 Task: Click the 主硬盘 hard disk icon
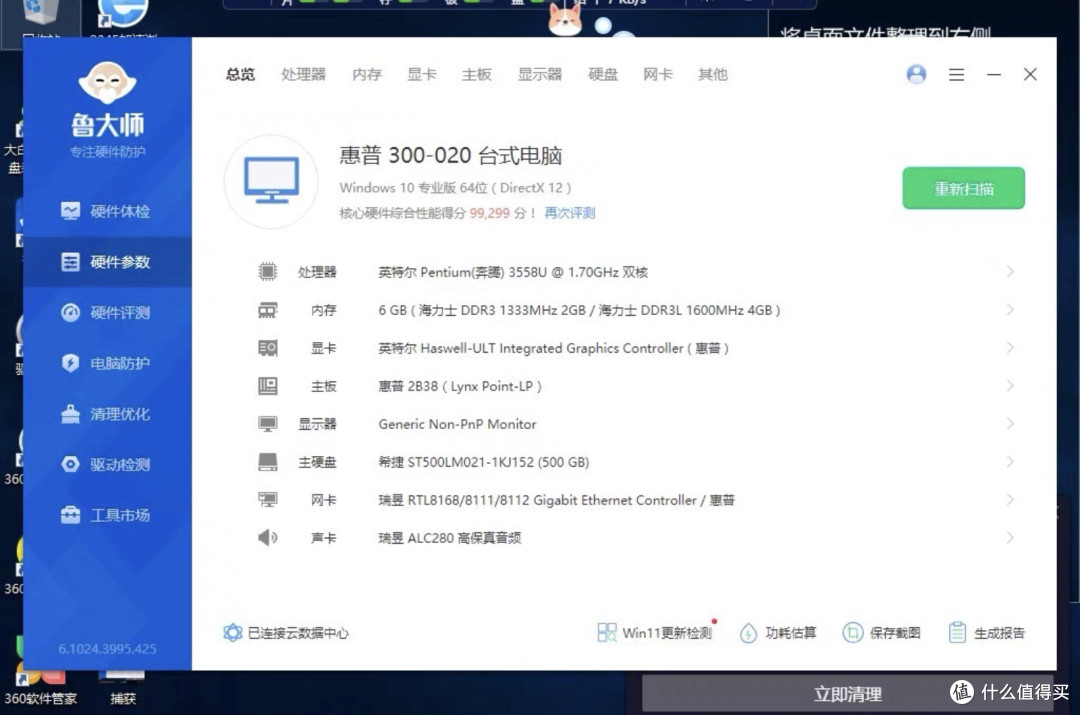click(x=268, y=462)
